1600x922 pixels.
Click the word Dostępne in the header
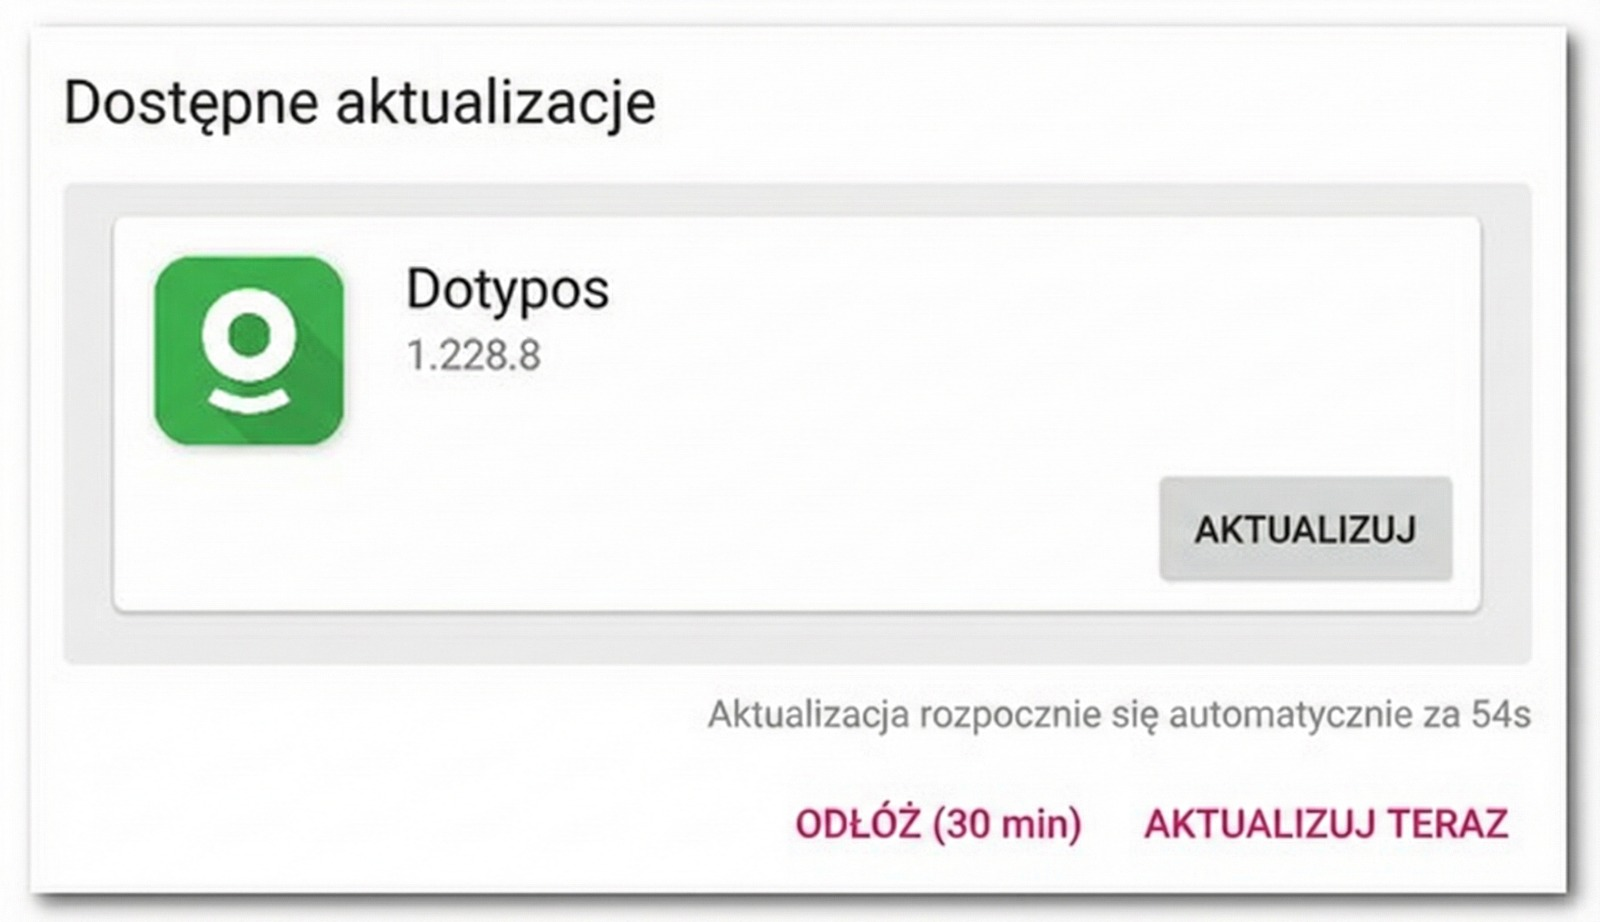191,103
